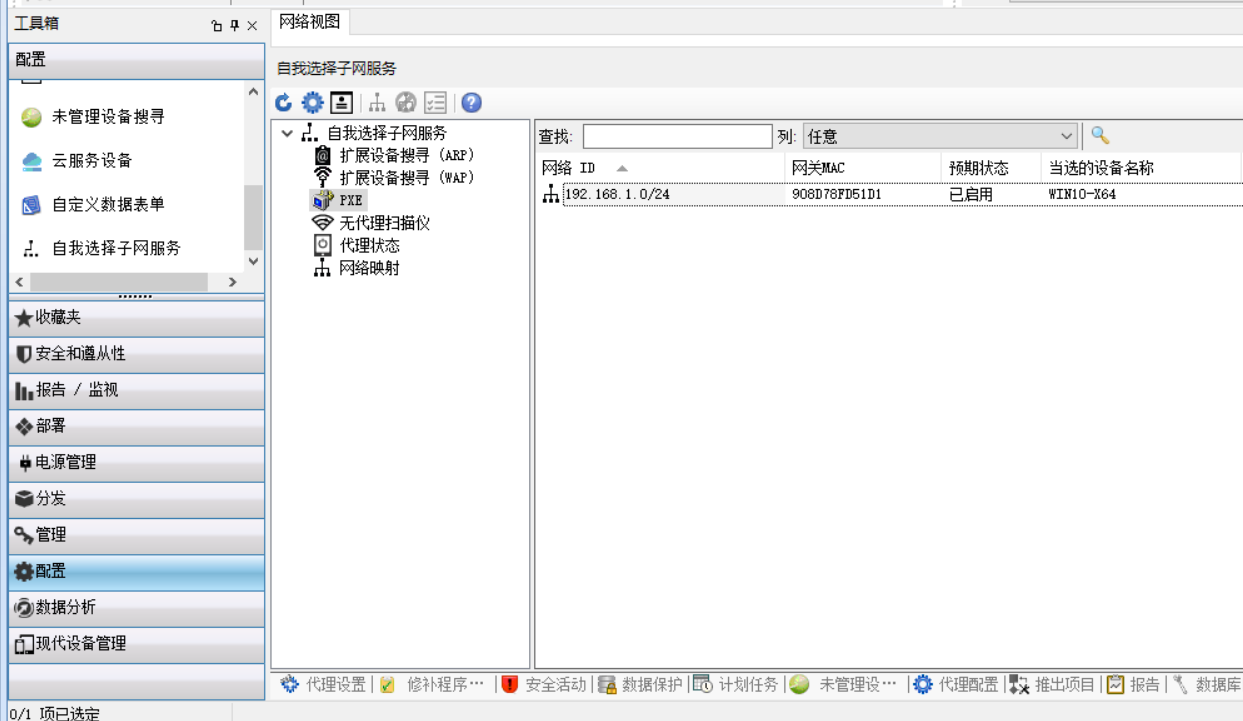Open settings via the blue gear toolbar icon
This screenshot has width=1243, height=721.
pos(313,102)
